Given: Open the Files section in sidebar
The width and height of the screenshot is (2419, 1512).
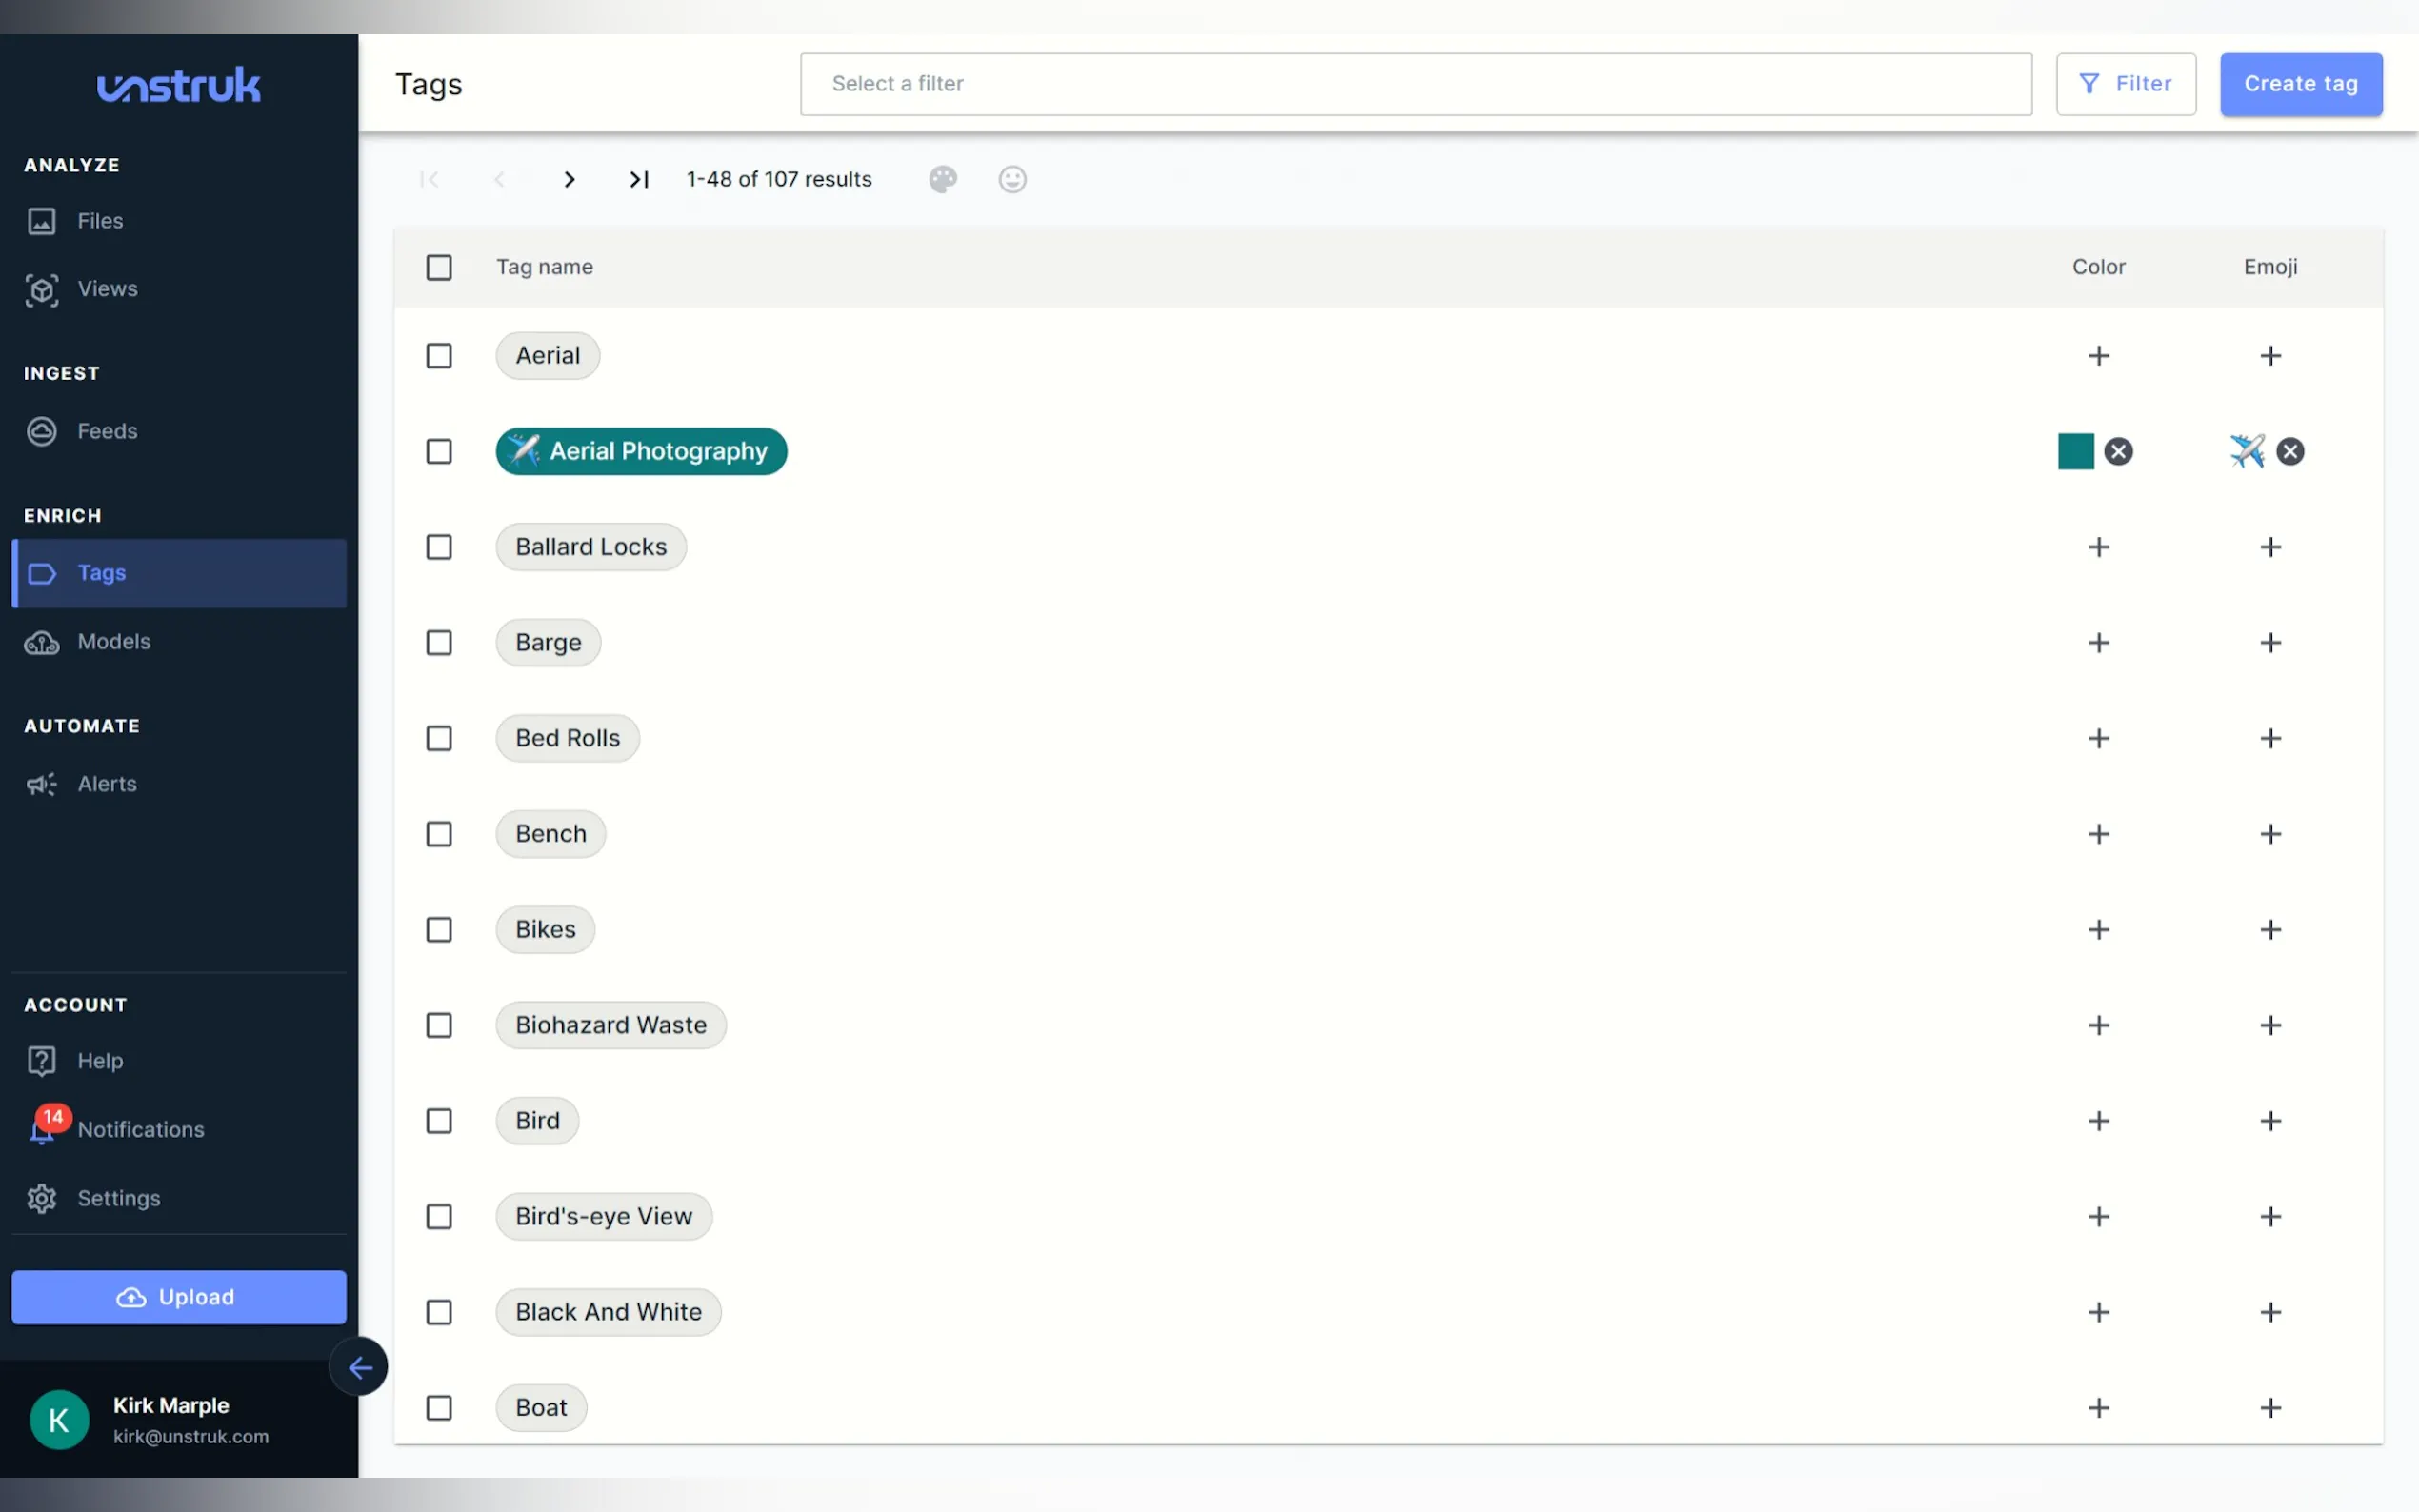Looking at the screenshot, I should (x=100, y=221).
